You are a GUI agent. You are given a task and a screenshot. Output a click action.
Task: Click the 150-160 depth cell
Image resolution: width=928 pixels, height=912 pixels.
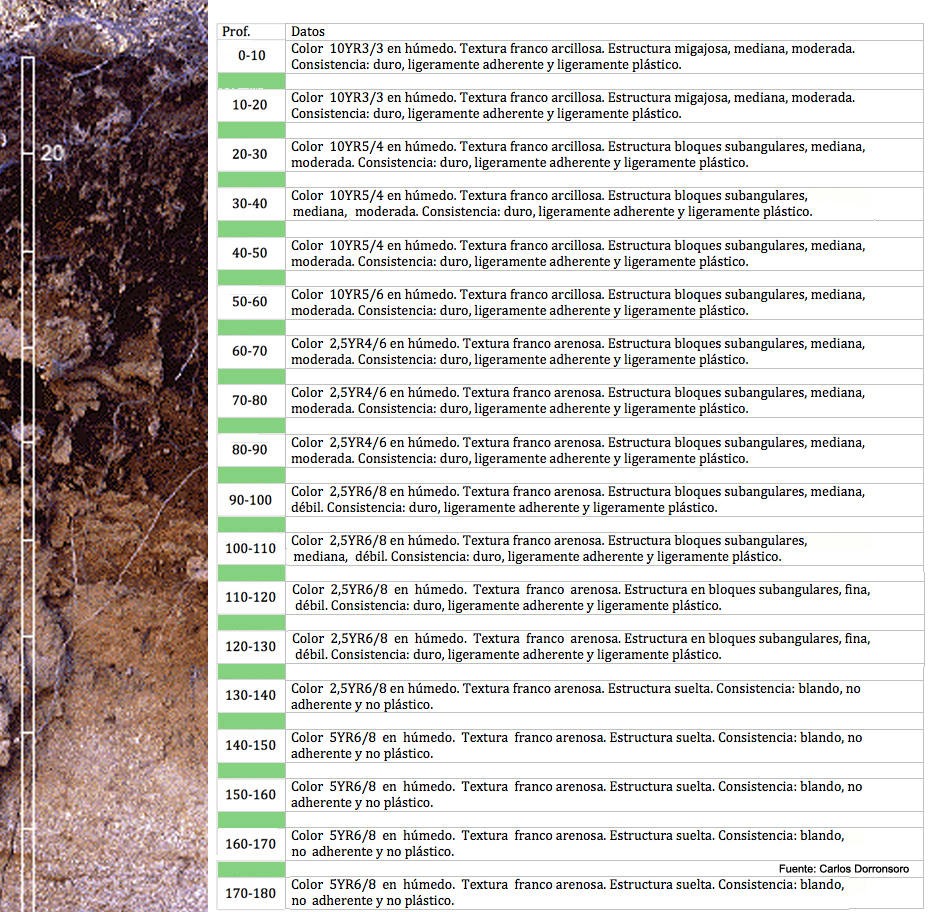point(251,795)
